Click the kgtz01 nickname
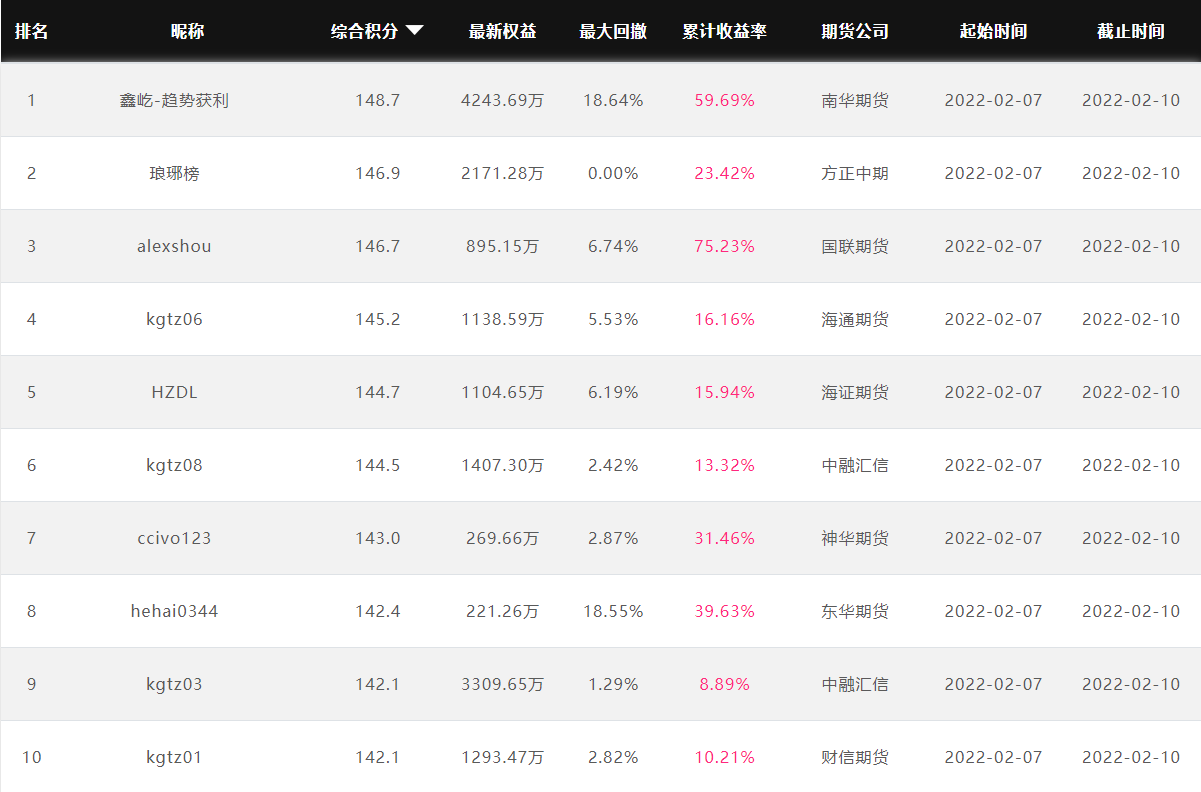This screenshot has height=792, width=1201. click(x=174, y=757)
